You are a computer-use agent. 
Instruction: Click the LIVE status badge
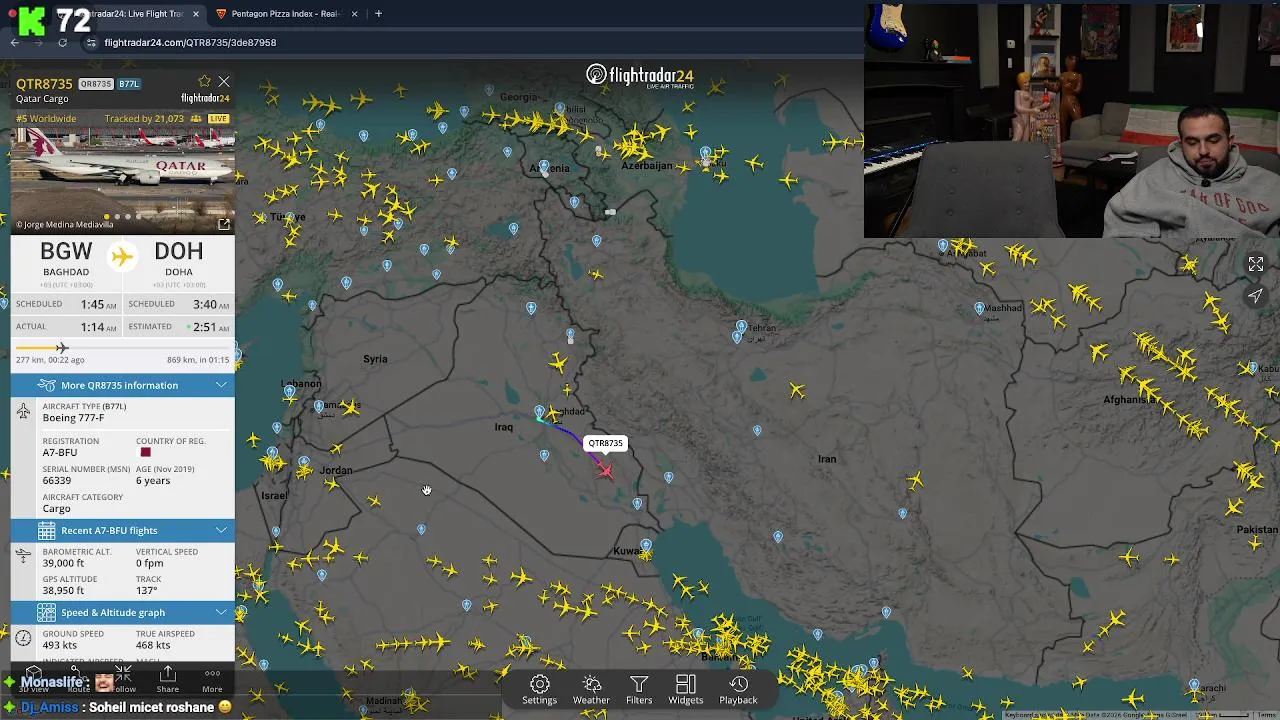(x=218, y=119)
